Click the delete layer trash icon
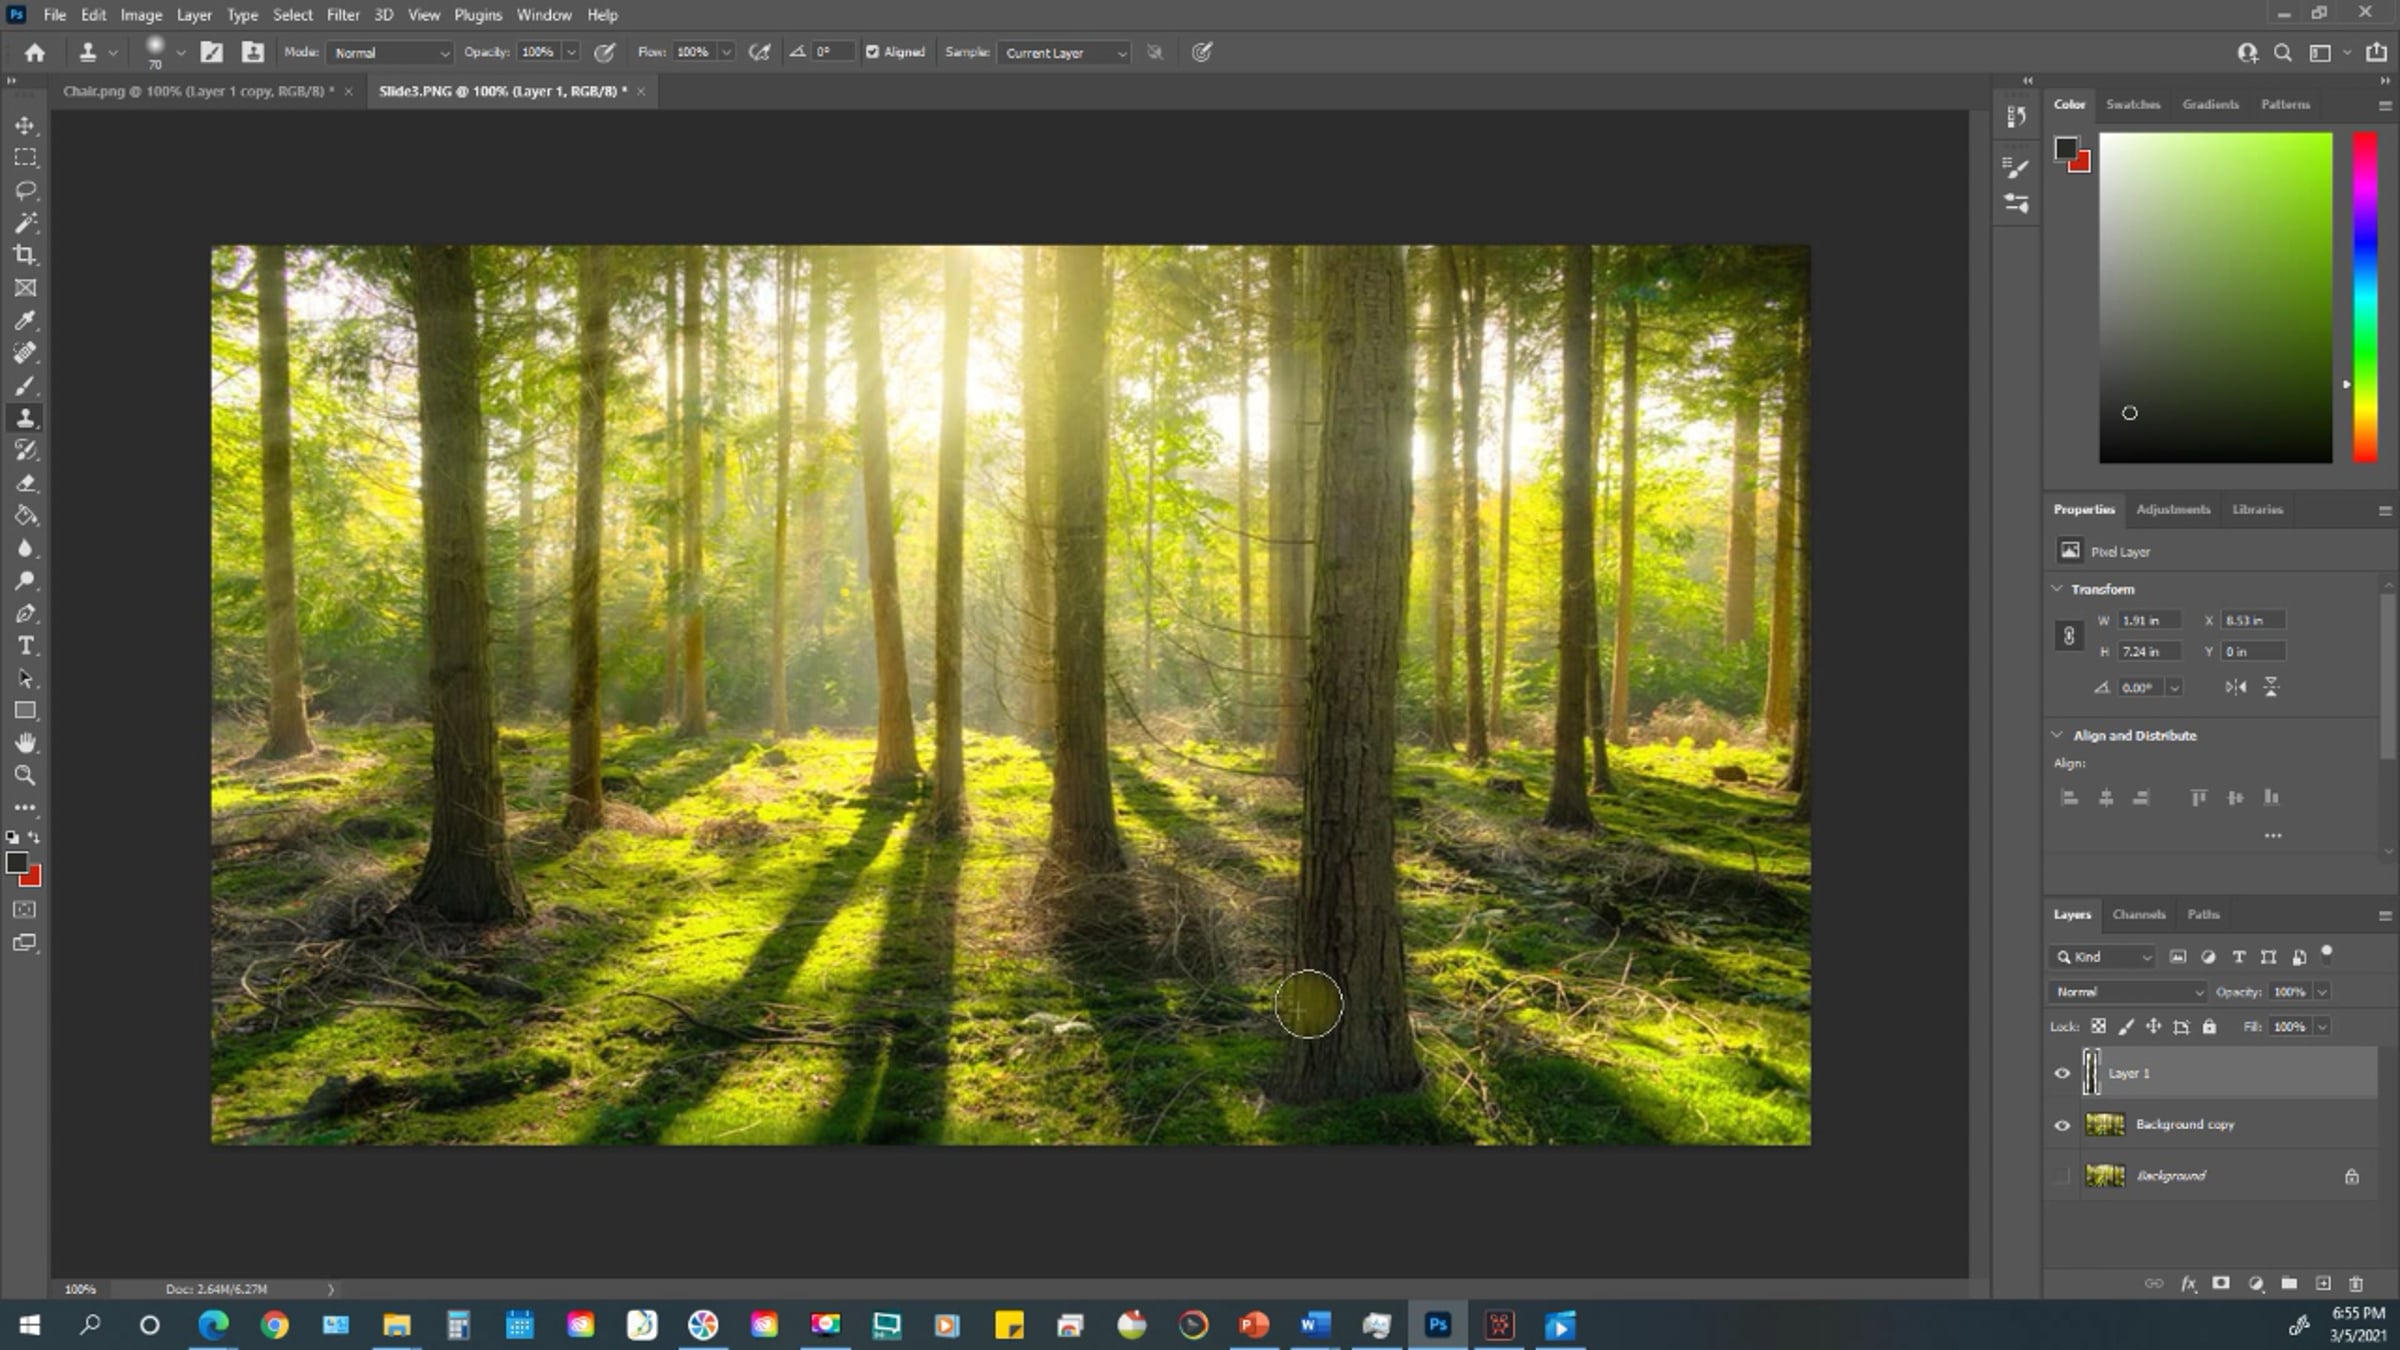 2356,1283
